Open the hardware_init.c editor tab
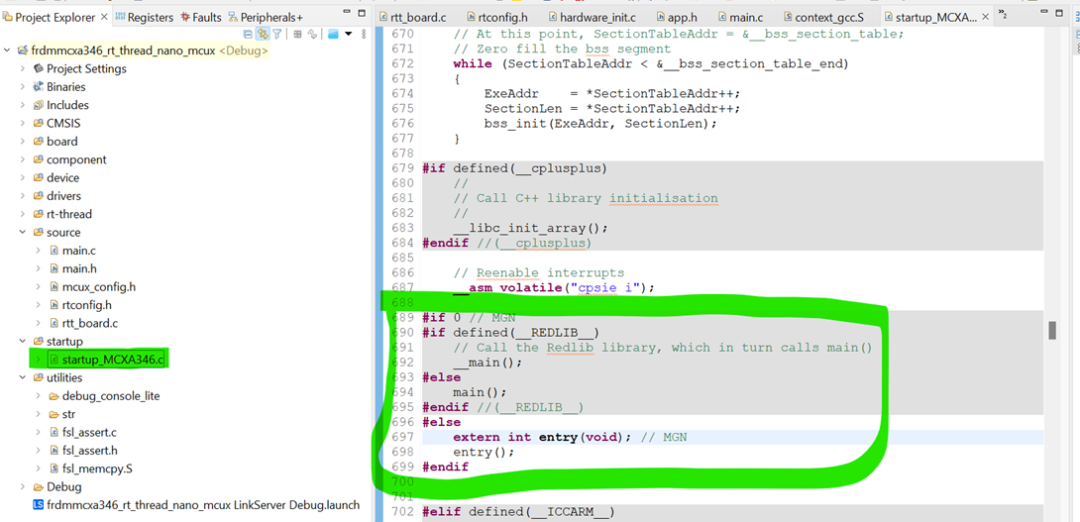 tap(592, 17)
